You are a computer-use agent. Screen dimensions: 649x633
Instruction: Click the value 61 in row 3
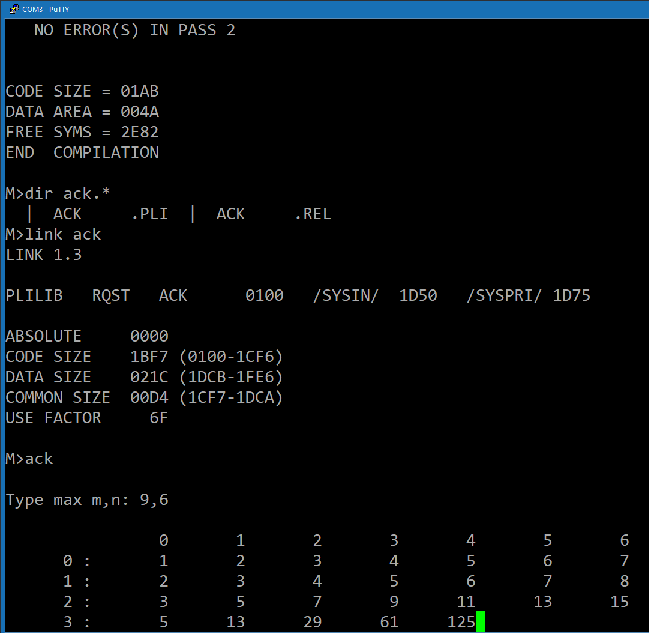pyautogui.click(x=389, y=622)
